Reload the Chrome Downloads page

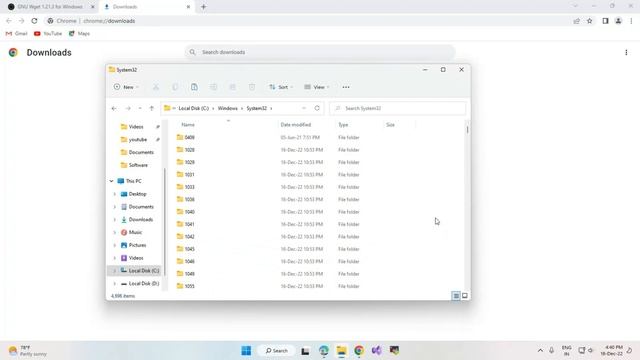pyautogui.click(x=34, y=21)
